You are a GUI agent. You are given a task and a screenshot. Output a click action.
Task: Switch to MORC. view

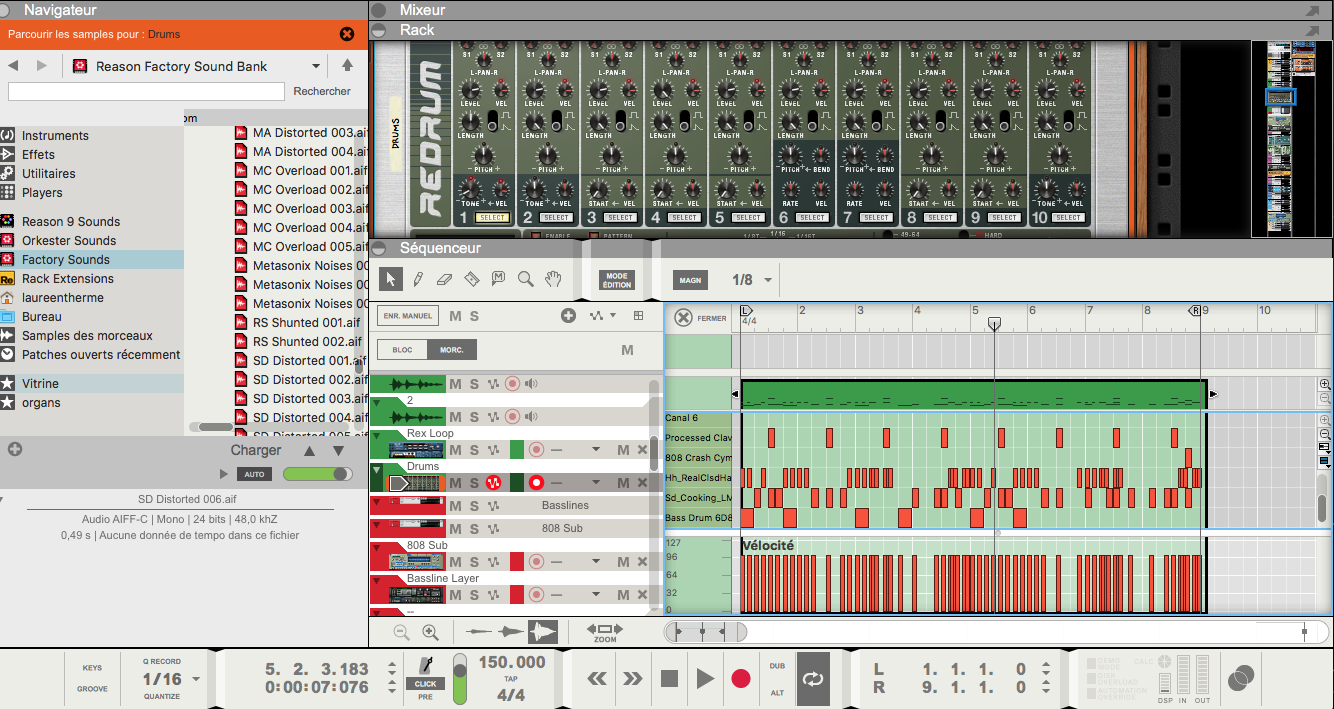pyautogui.click(x=452, y=350)
